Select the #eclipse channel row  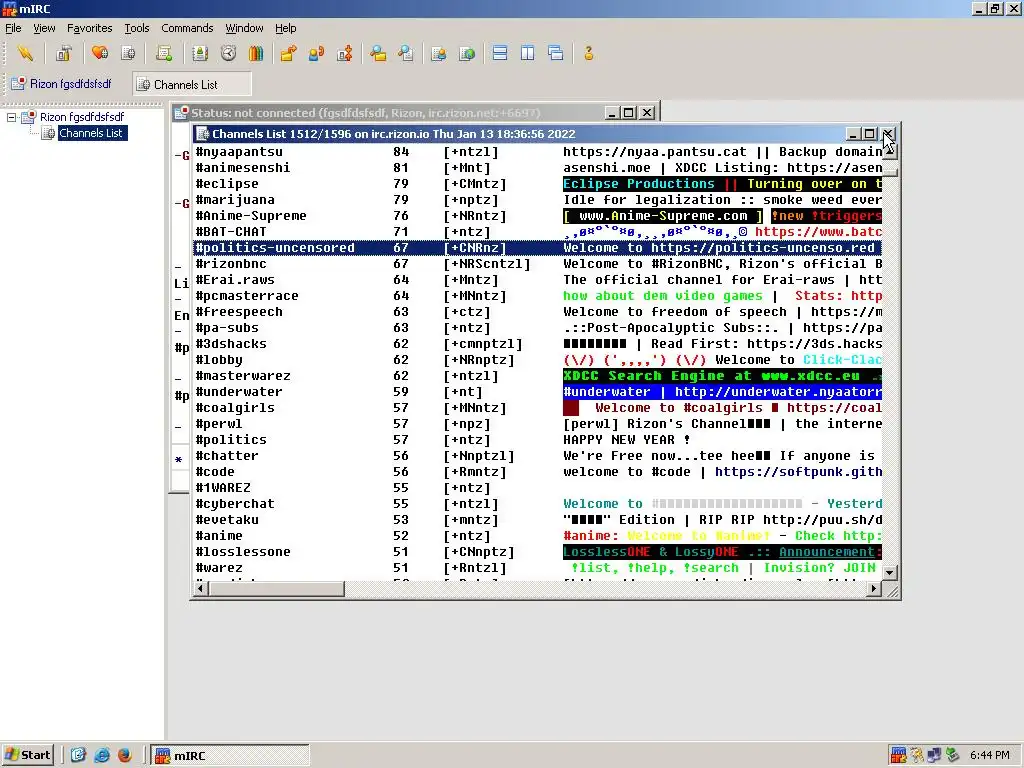(538, 184)
